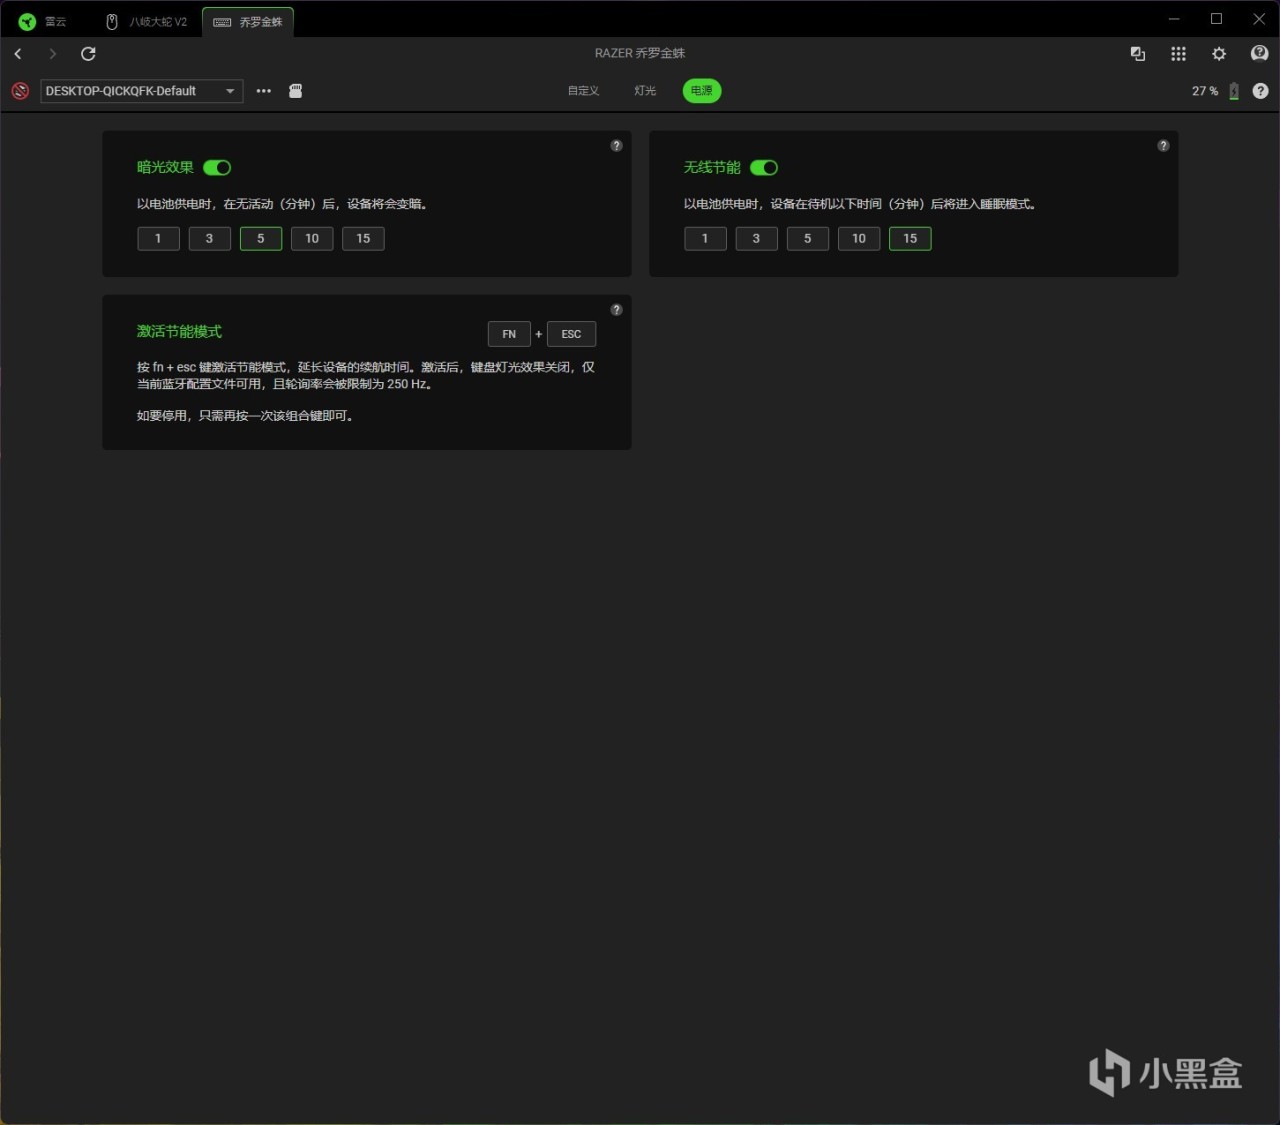This screenshot has width=1280, height=1125.
Task: Set 暗光效果 timeout to 10 minutes
Action: click(x=312, y=239)
